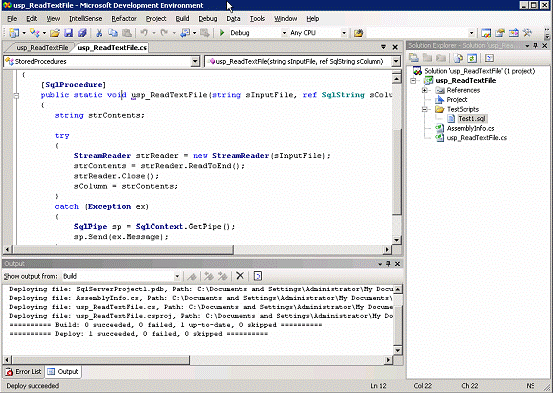Switch to the Error List tab
Viewport: 553px width, 393px height.
click(24, 371)
